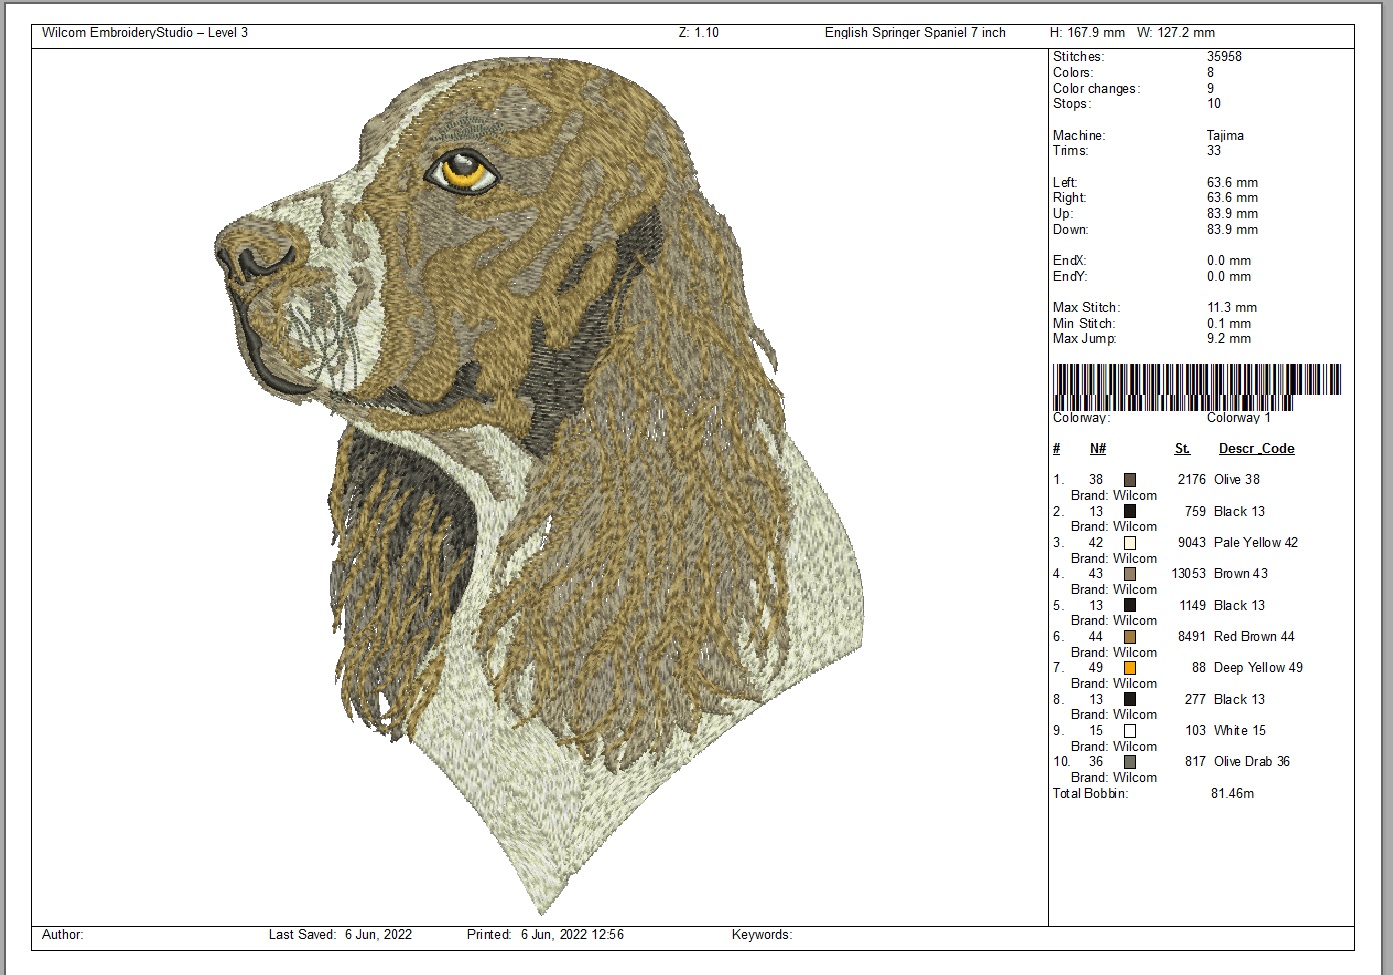
Task: Click the Descr_Code column header
Action: 1256,449
